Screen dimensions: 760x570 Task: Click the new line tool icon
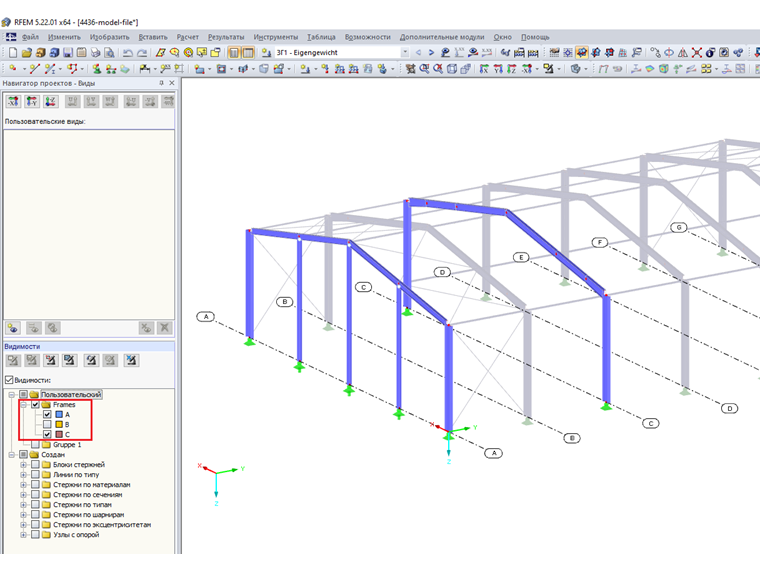33,69
